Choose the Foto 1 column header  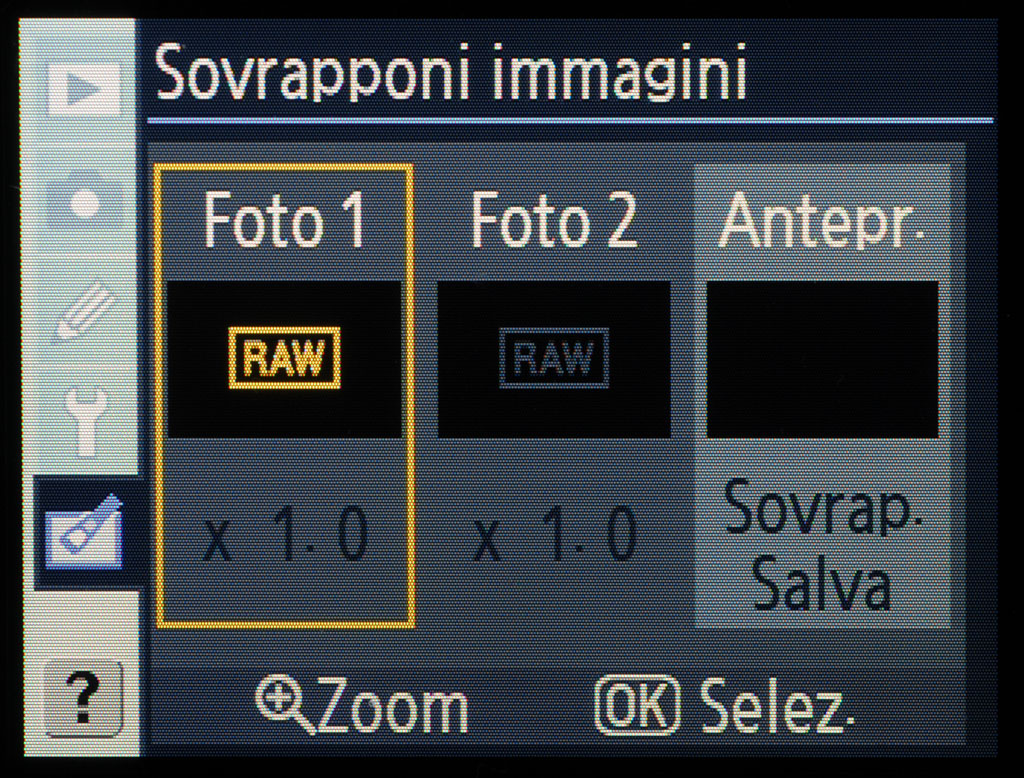[285, 221]
